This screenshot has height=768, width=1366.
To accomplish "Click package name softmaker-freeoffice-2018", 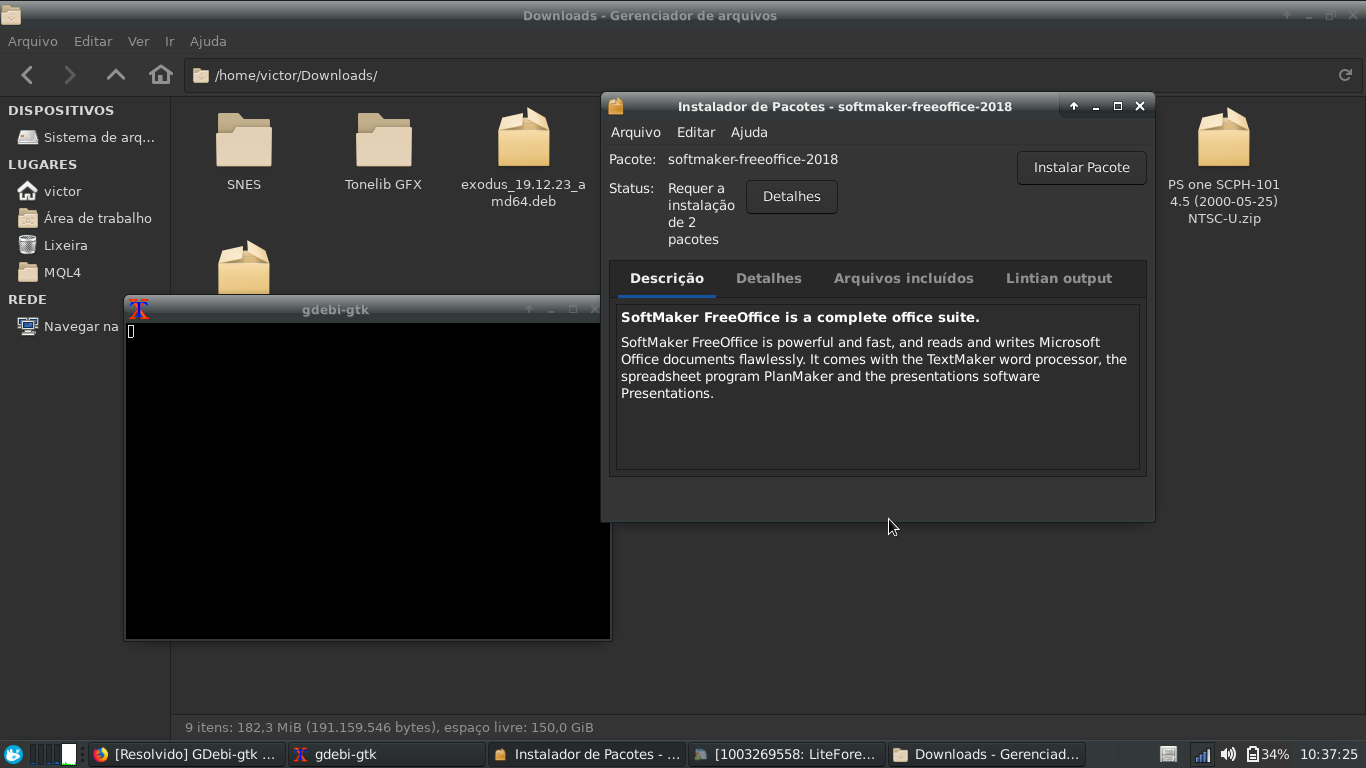I will pos(753,159).
